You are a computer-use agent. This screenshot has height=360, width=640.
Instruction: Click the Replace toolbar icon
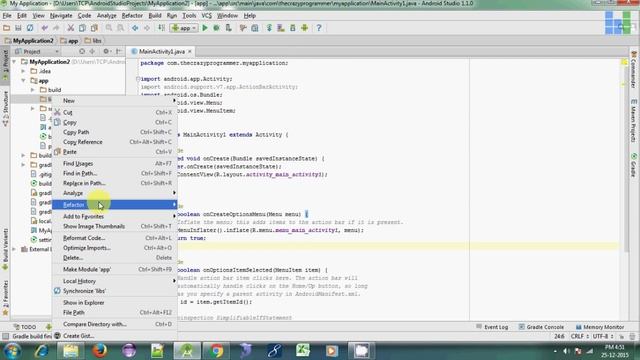coord(120,28)
